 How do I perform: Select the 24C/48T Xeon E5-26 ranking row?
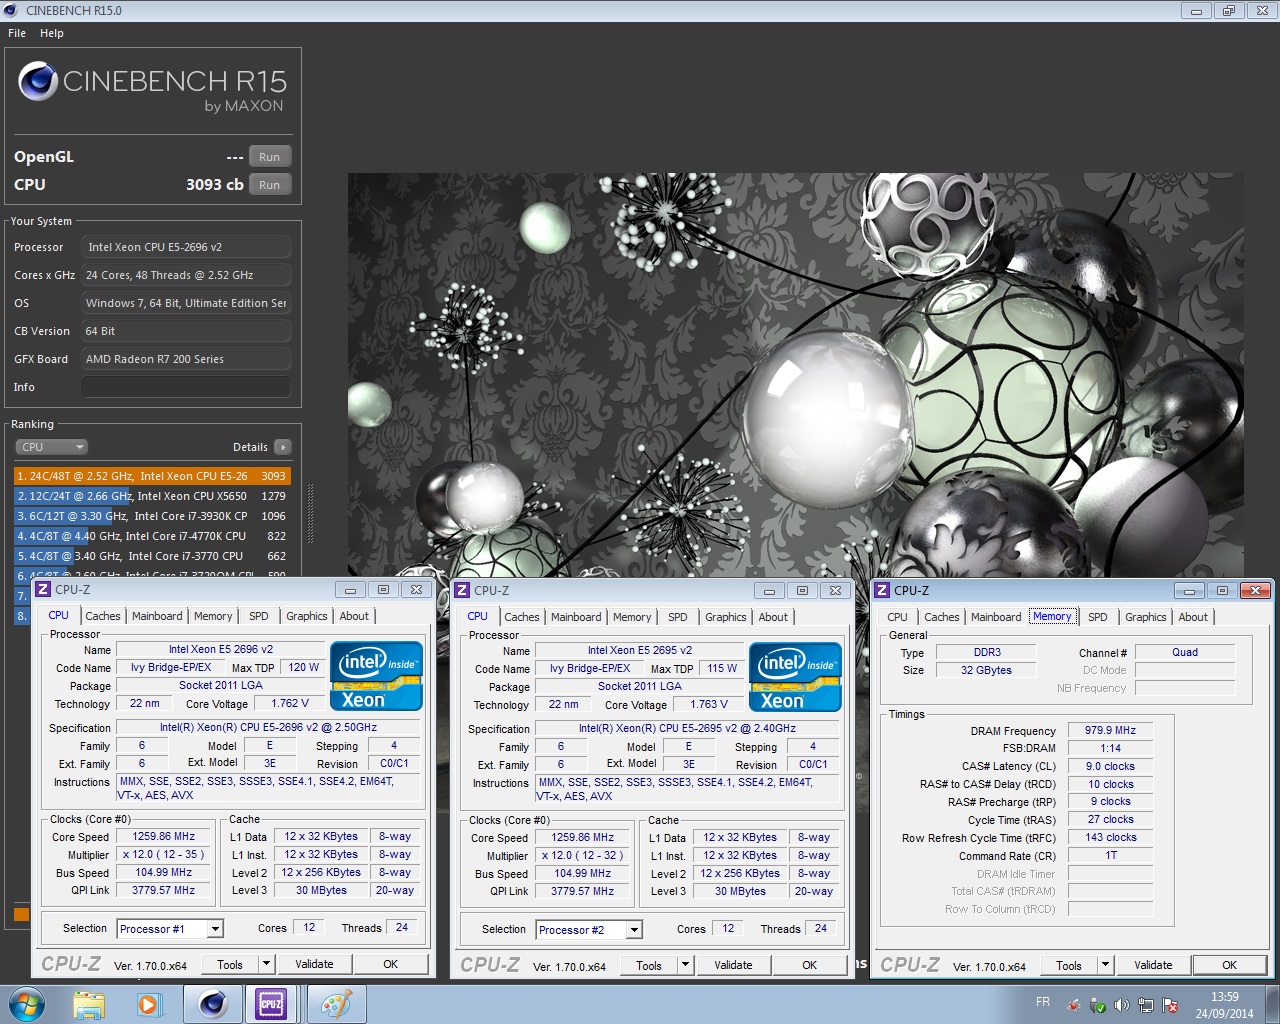point(152,476)
